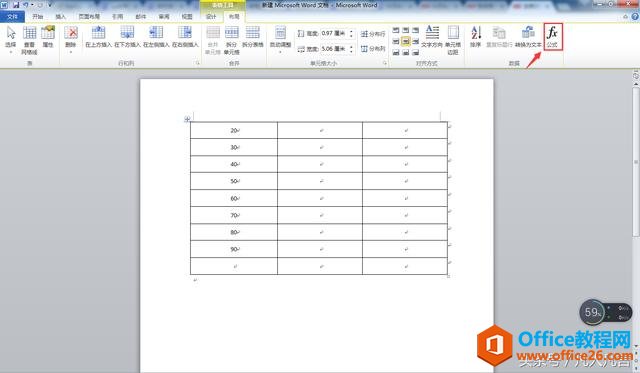Toggle View Gridlines
Viewport: 640px width, 373px height.
pyautogui.click(x=29, y=40)
